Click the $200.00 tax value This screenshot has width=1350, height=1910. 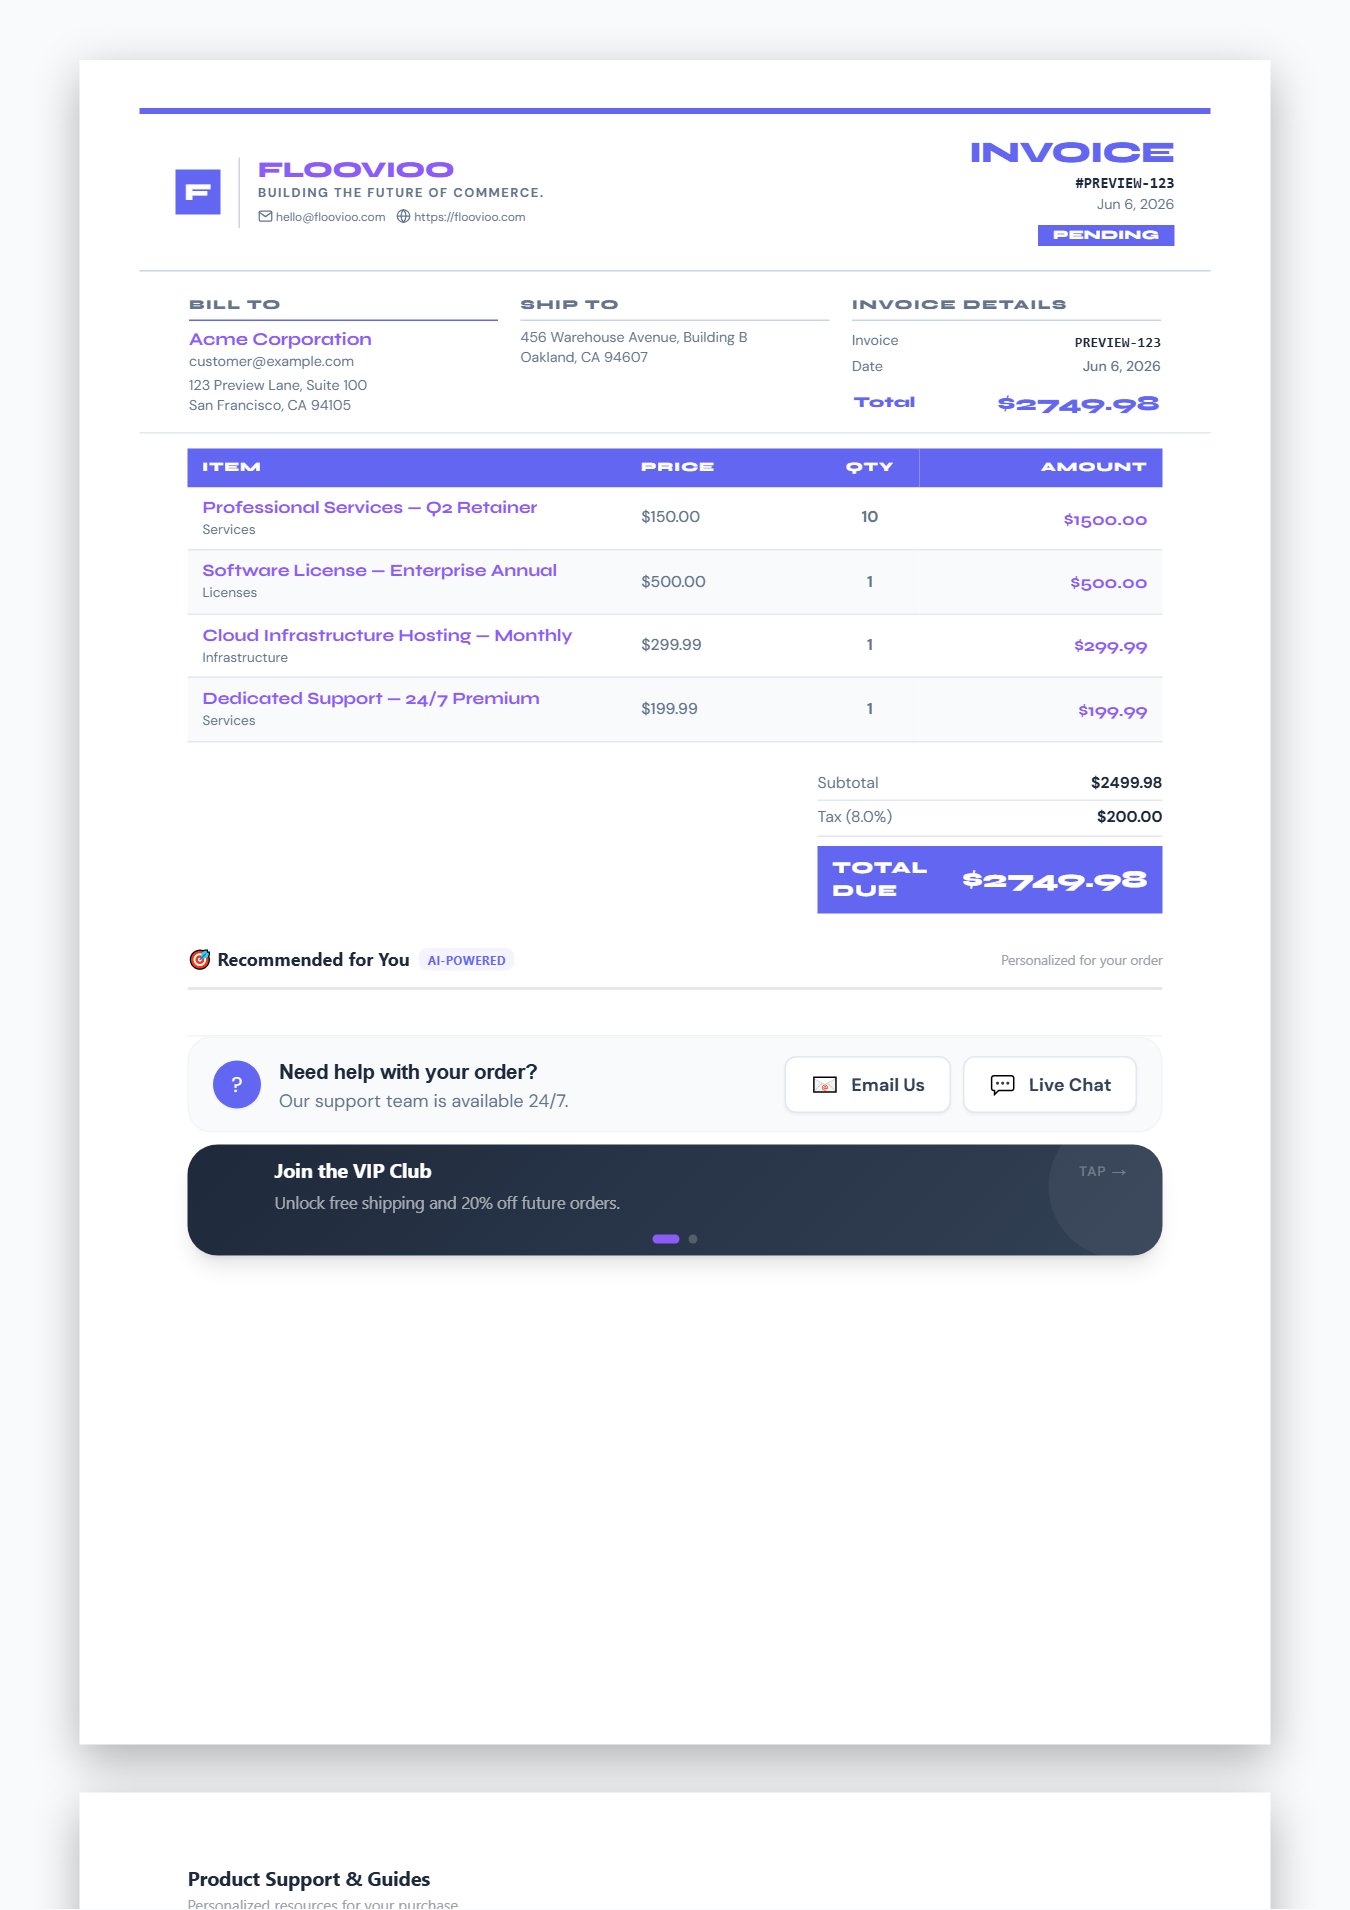tap(1129, 817)
